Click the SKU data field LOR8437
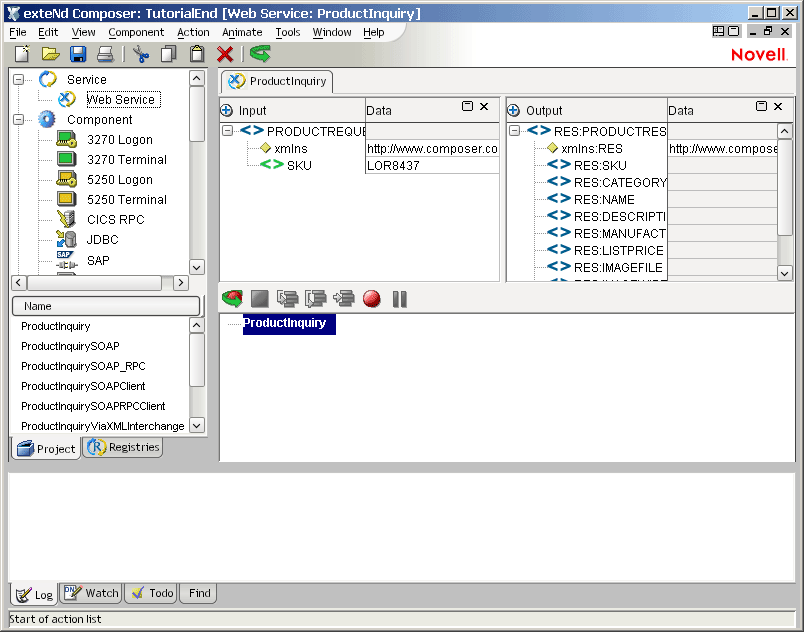This screenshot has width=804, height=632. point(432,165)
